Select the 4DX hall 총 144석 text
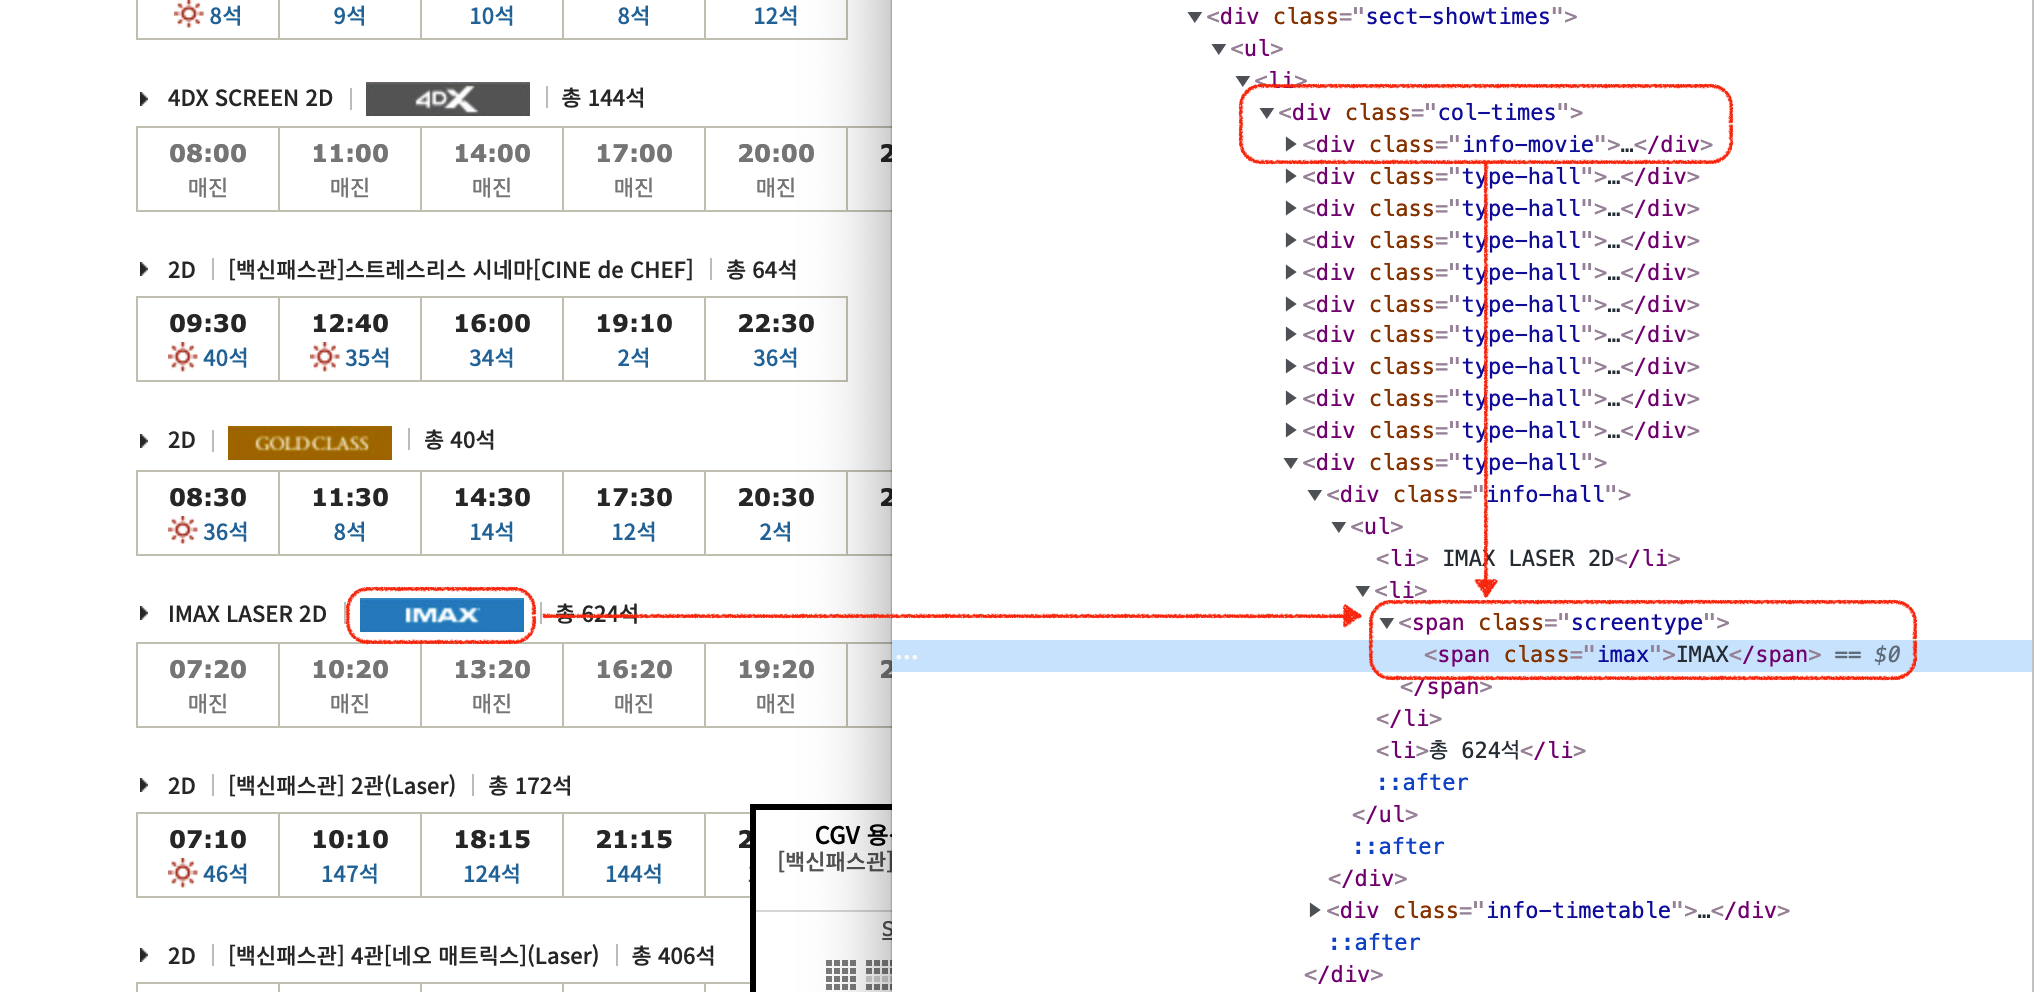2034x992 pixels. pos(602,98)
